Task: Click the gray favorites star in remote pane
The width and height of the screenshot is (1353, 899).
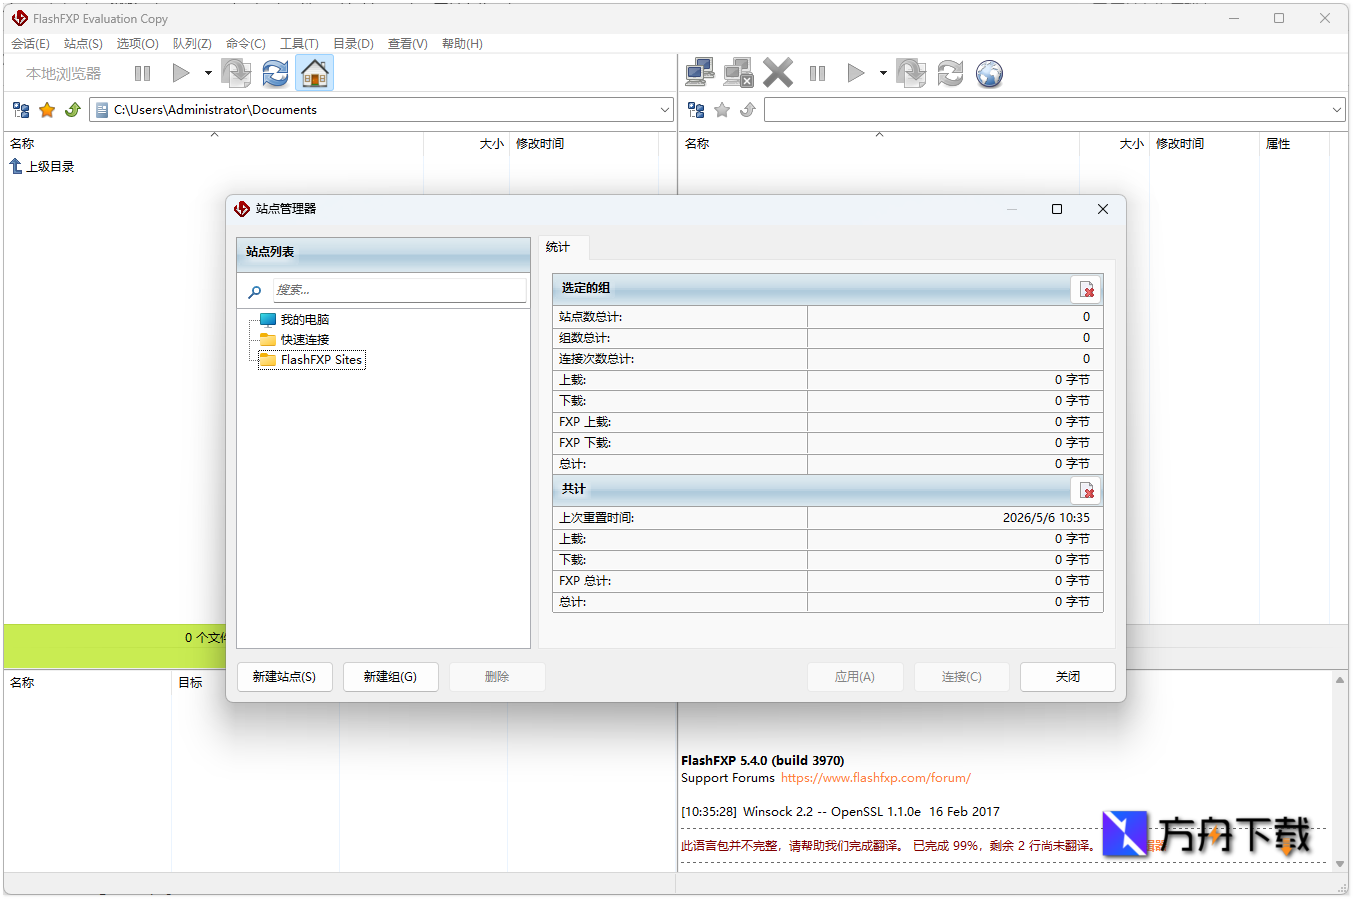Action: (x=722, y=110)
